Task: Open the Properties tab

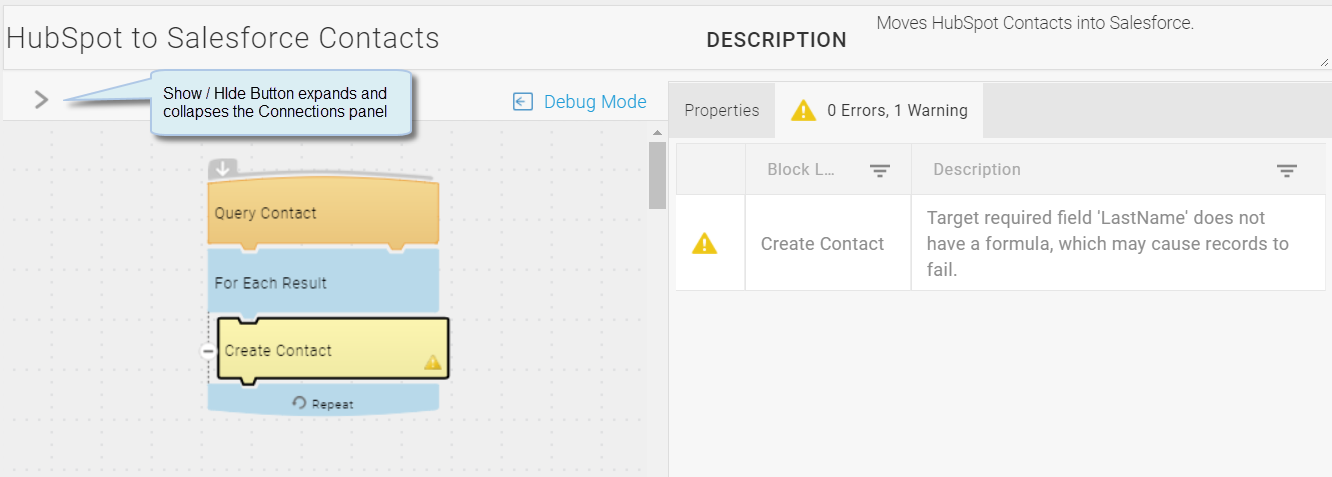Action: tap(721, 110)
